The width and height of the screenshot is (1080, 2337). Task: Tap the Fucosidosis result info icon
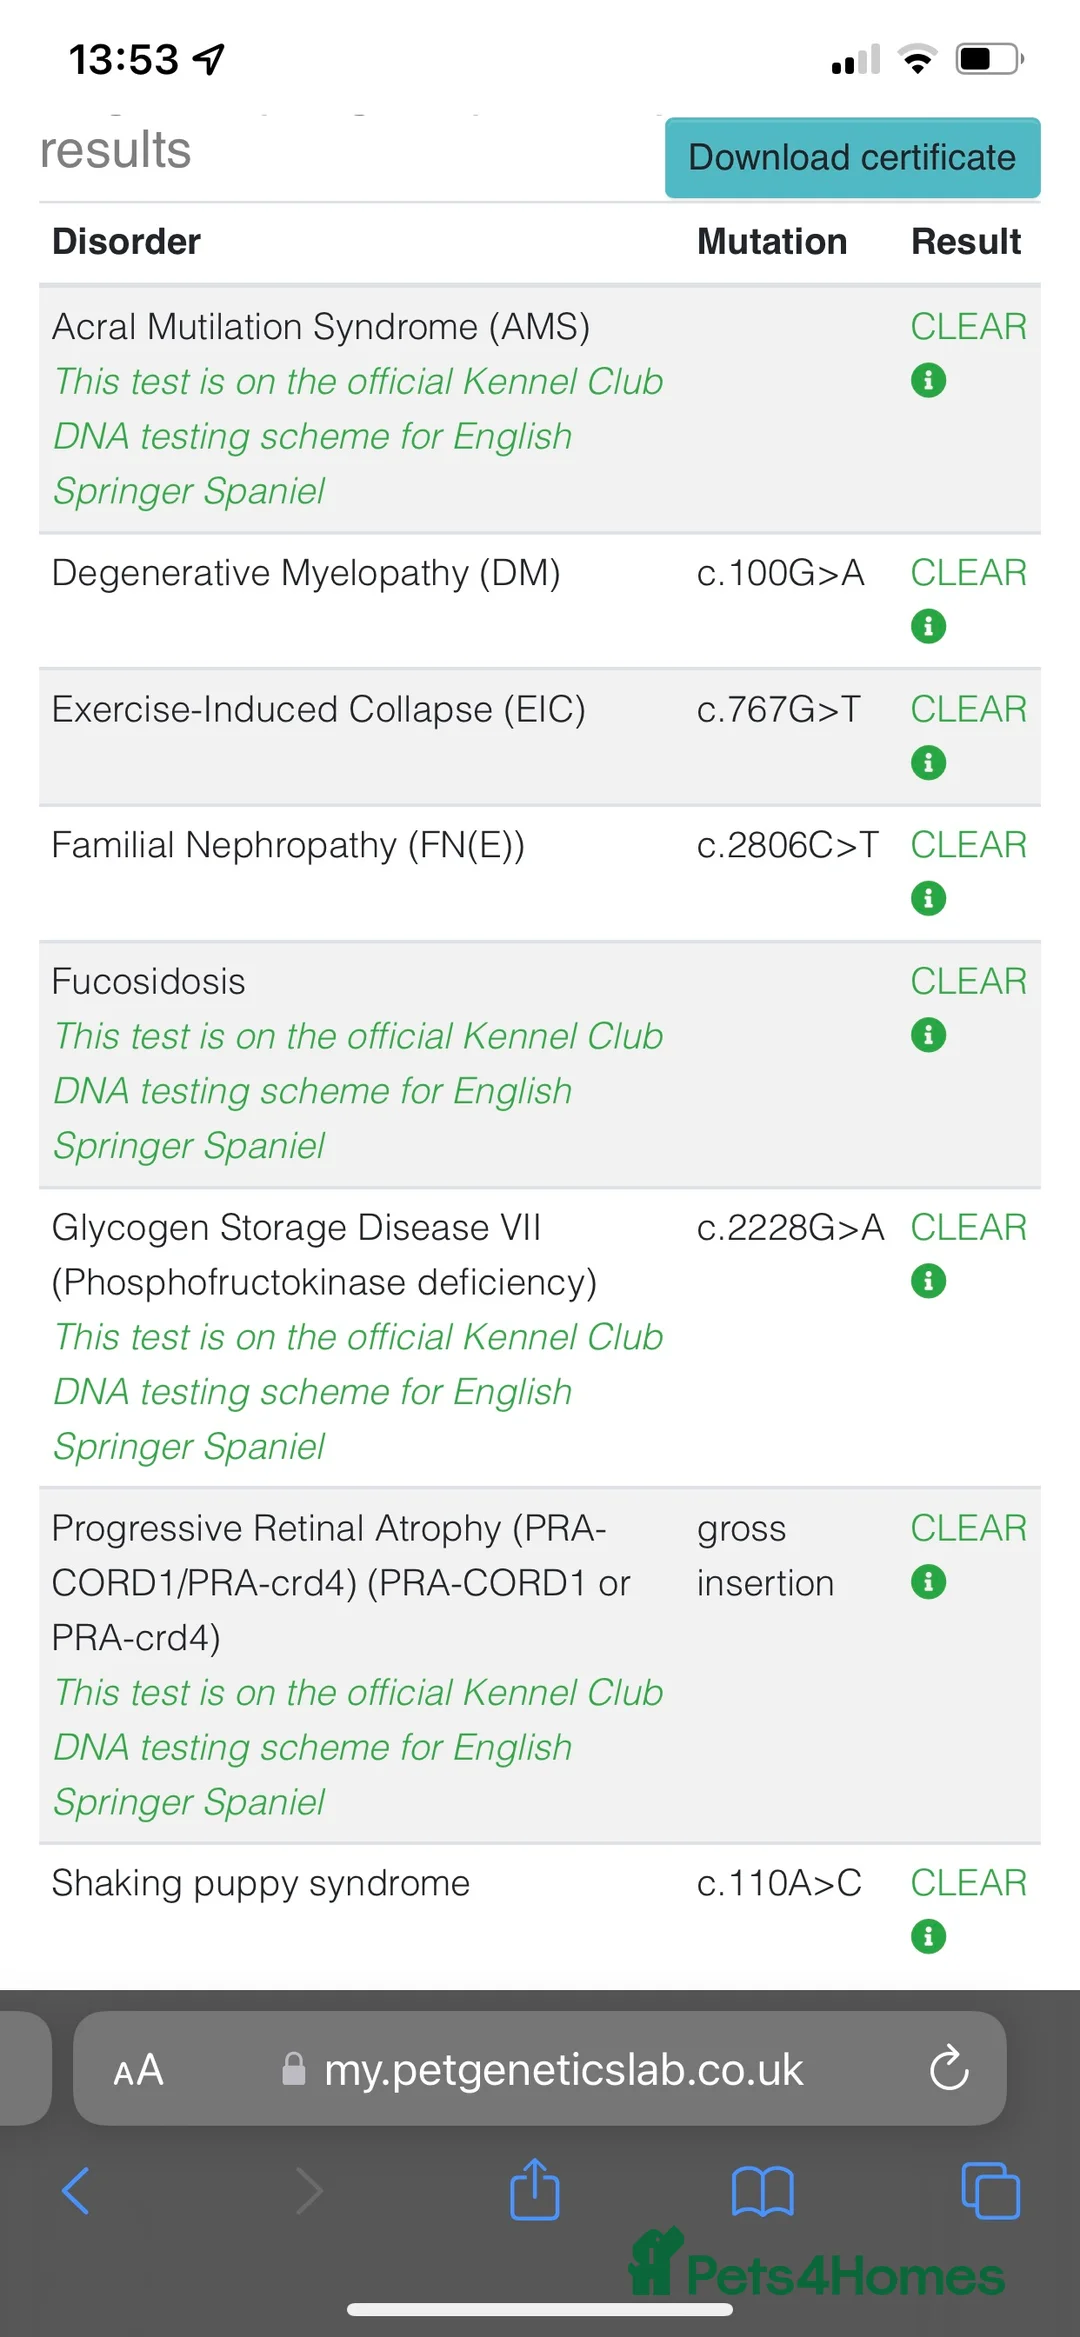[x=928, y=1035]
